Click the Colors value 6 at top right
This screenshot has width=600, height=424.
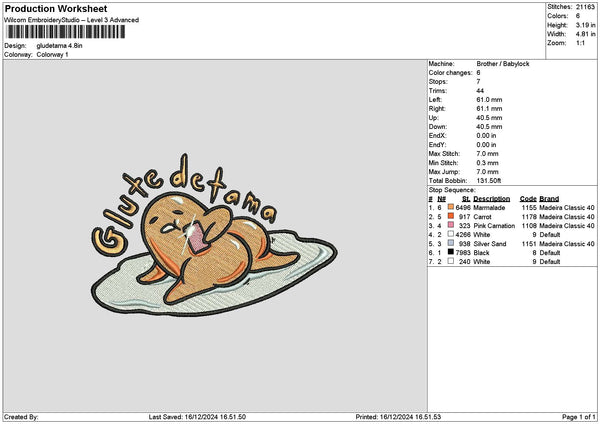tap(578, 16)
